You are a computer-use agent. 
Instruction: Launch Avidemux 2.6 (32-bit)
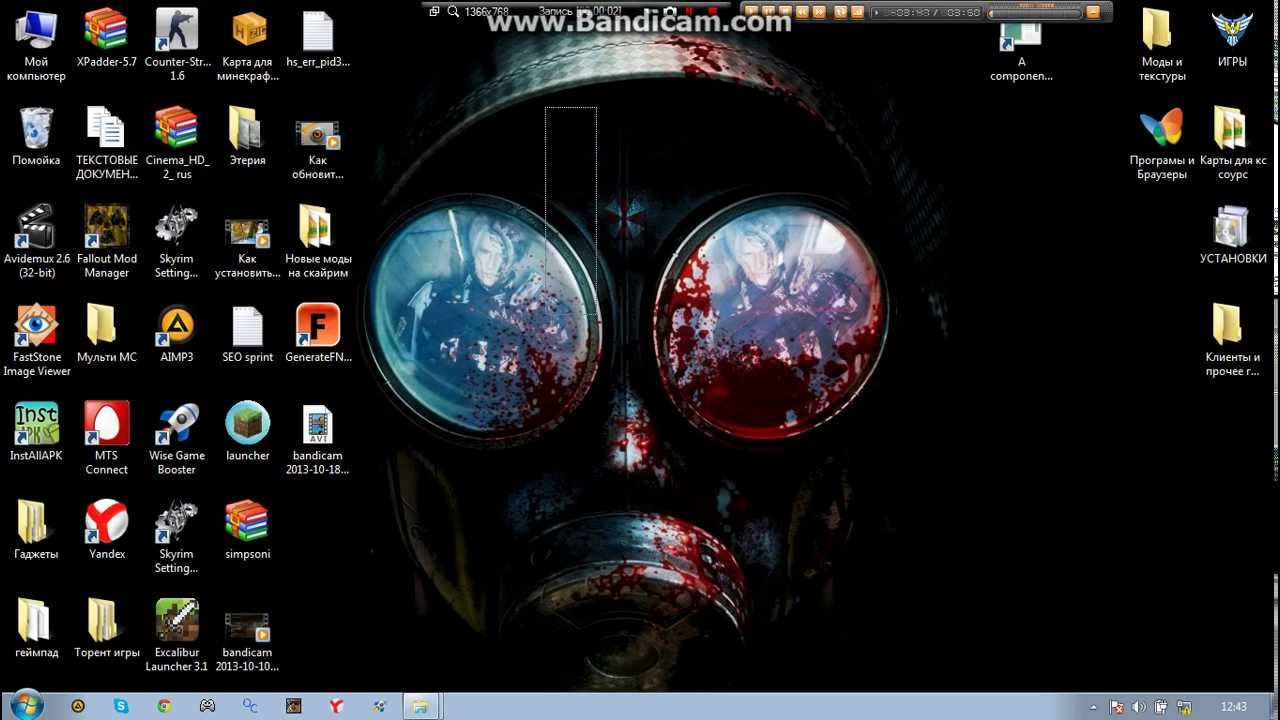36,241
